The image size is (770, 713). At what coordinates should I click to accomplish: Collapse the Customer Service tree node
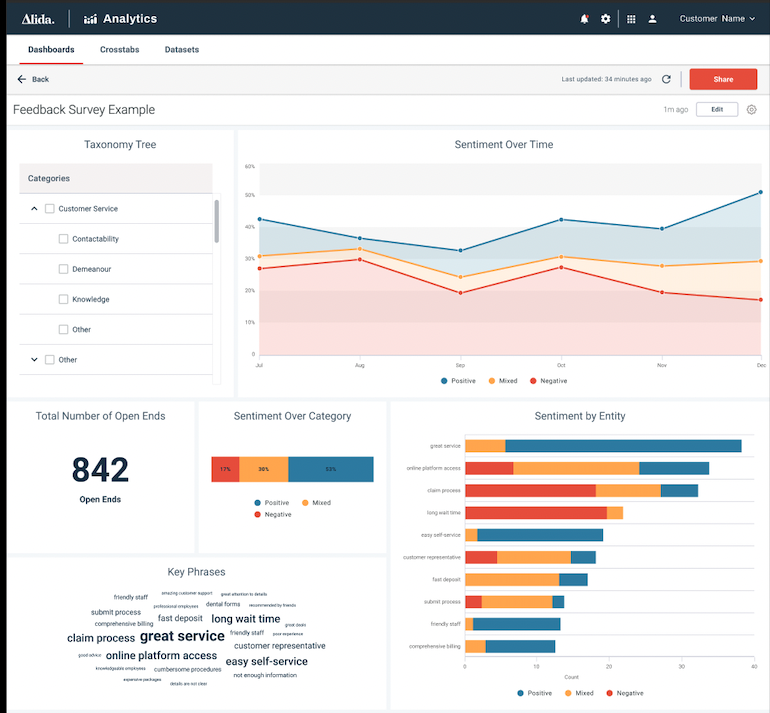[34, 209]
